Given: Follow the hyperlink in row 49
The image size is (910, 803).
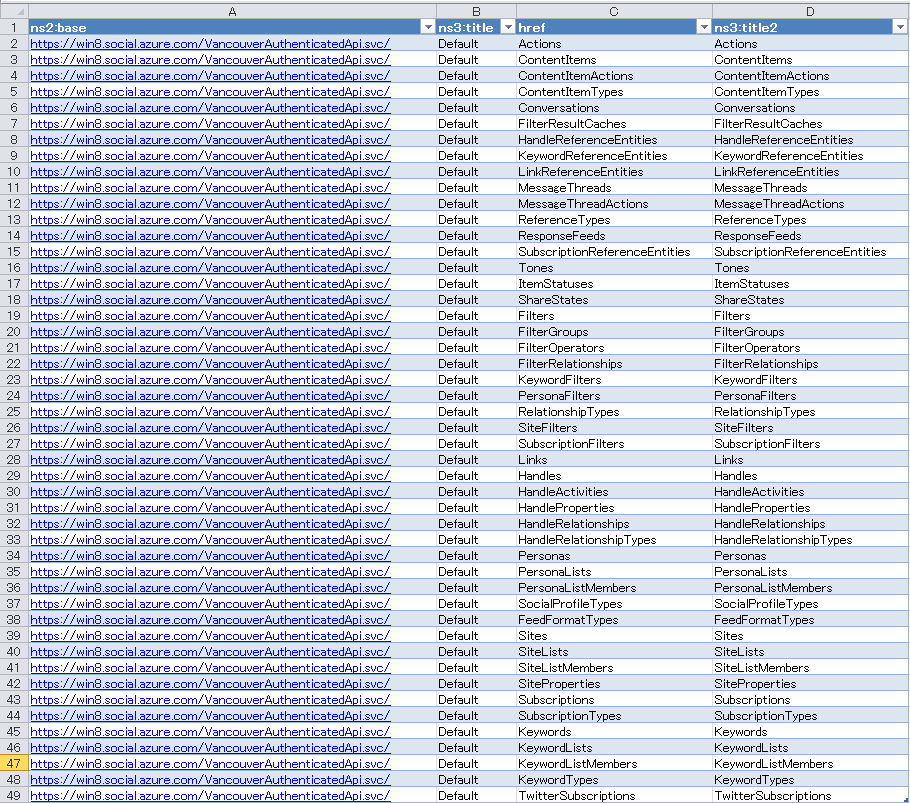Looking at the screenshot, I should coord(210,796).
